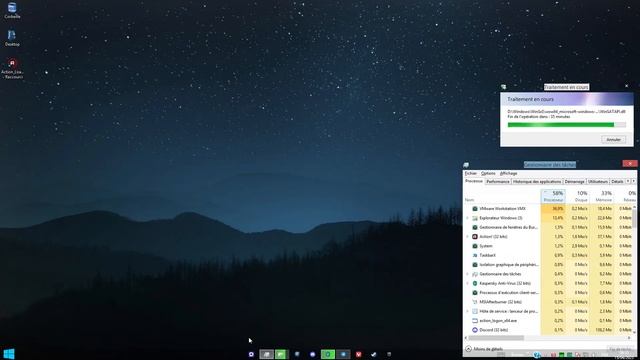Open the Affichage menu

pyautogui.click(x=509, y=173)
